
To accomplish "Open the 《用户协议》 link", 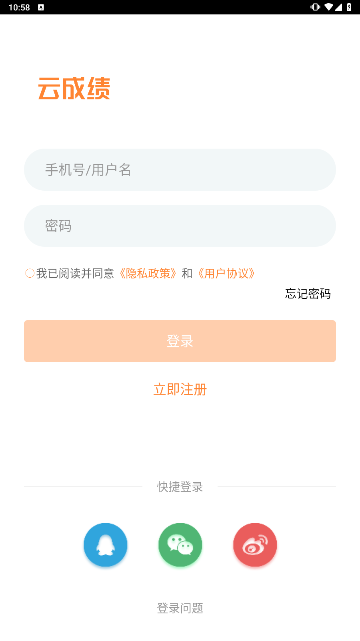I will point(226,273).
